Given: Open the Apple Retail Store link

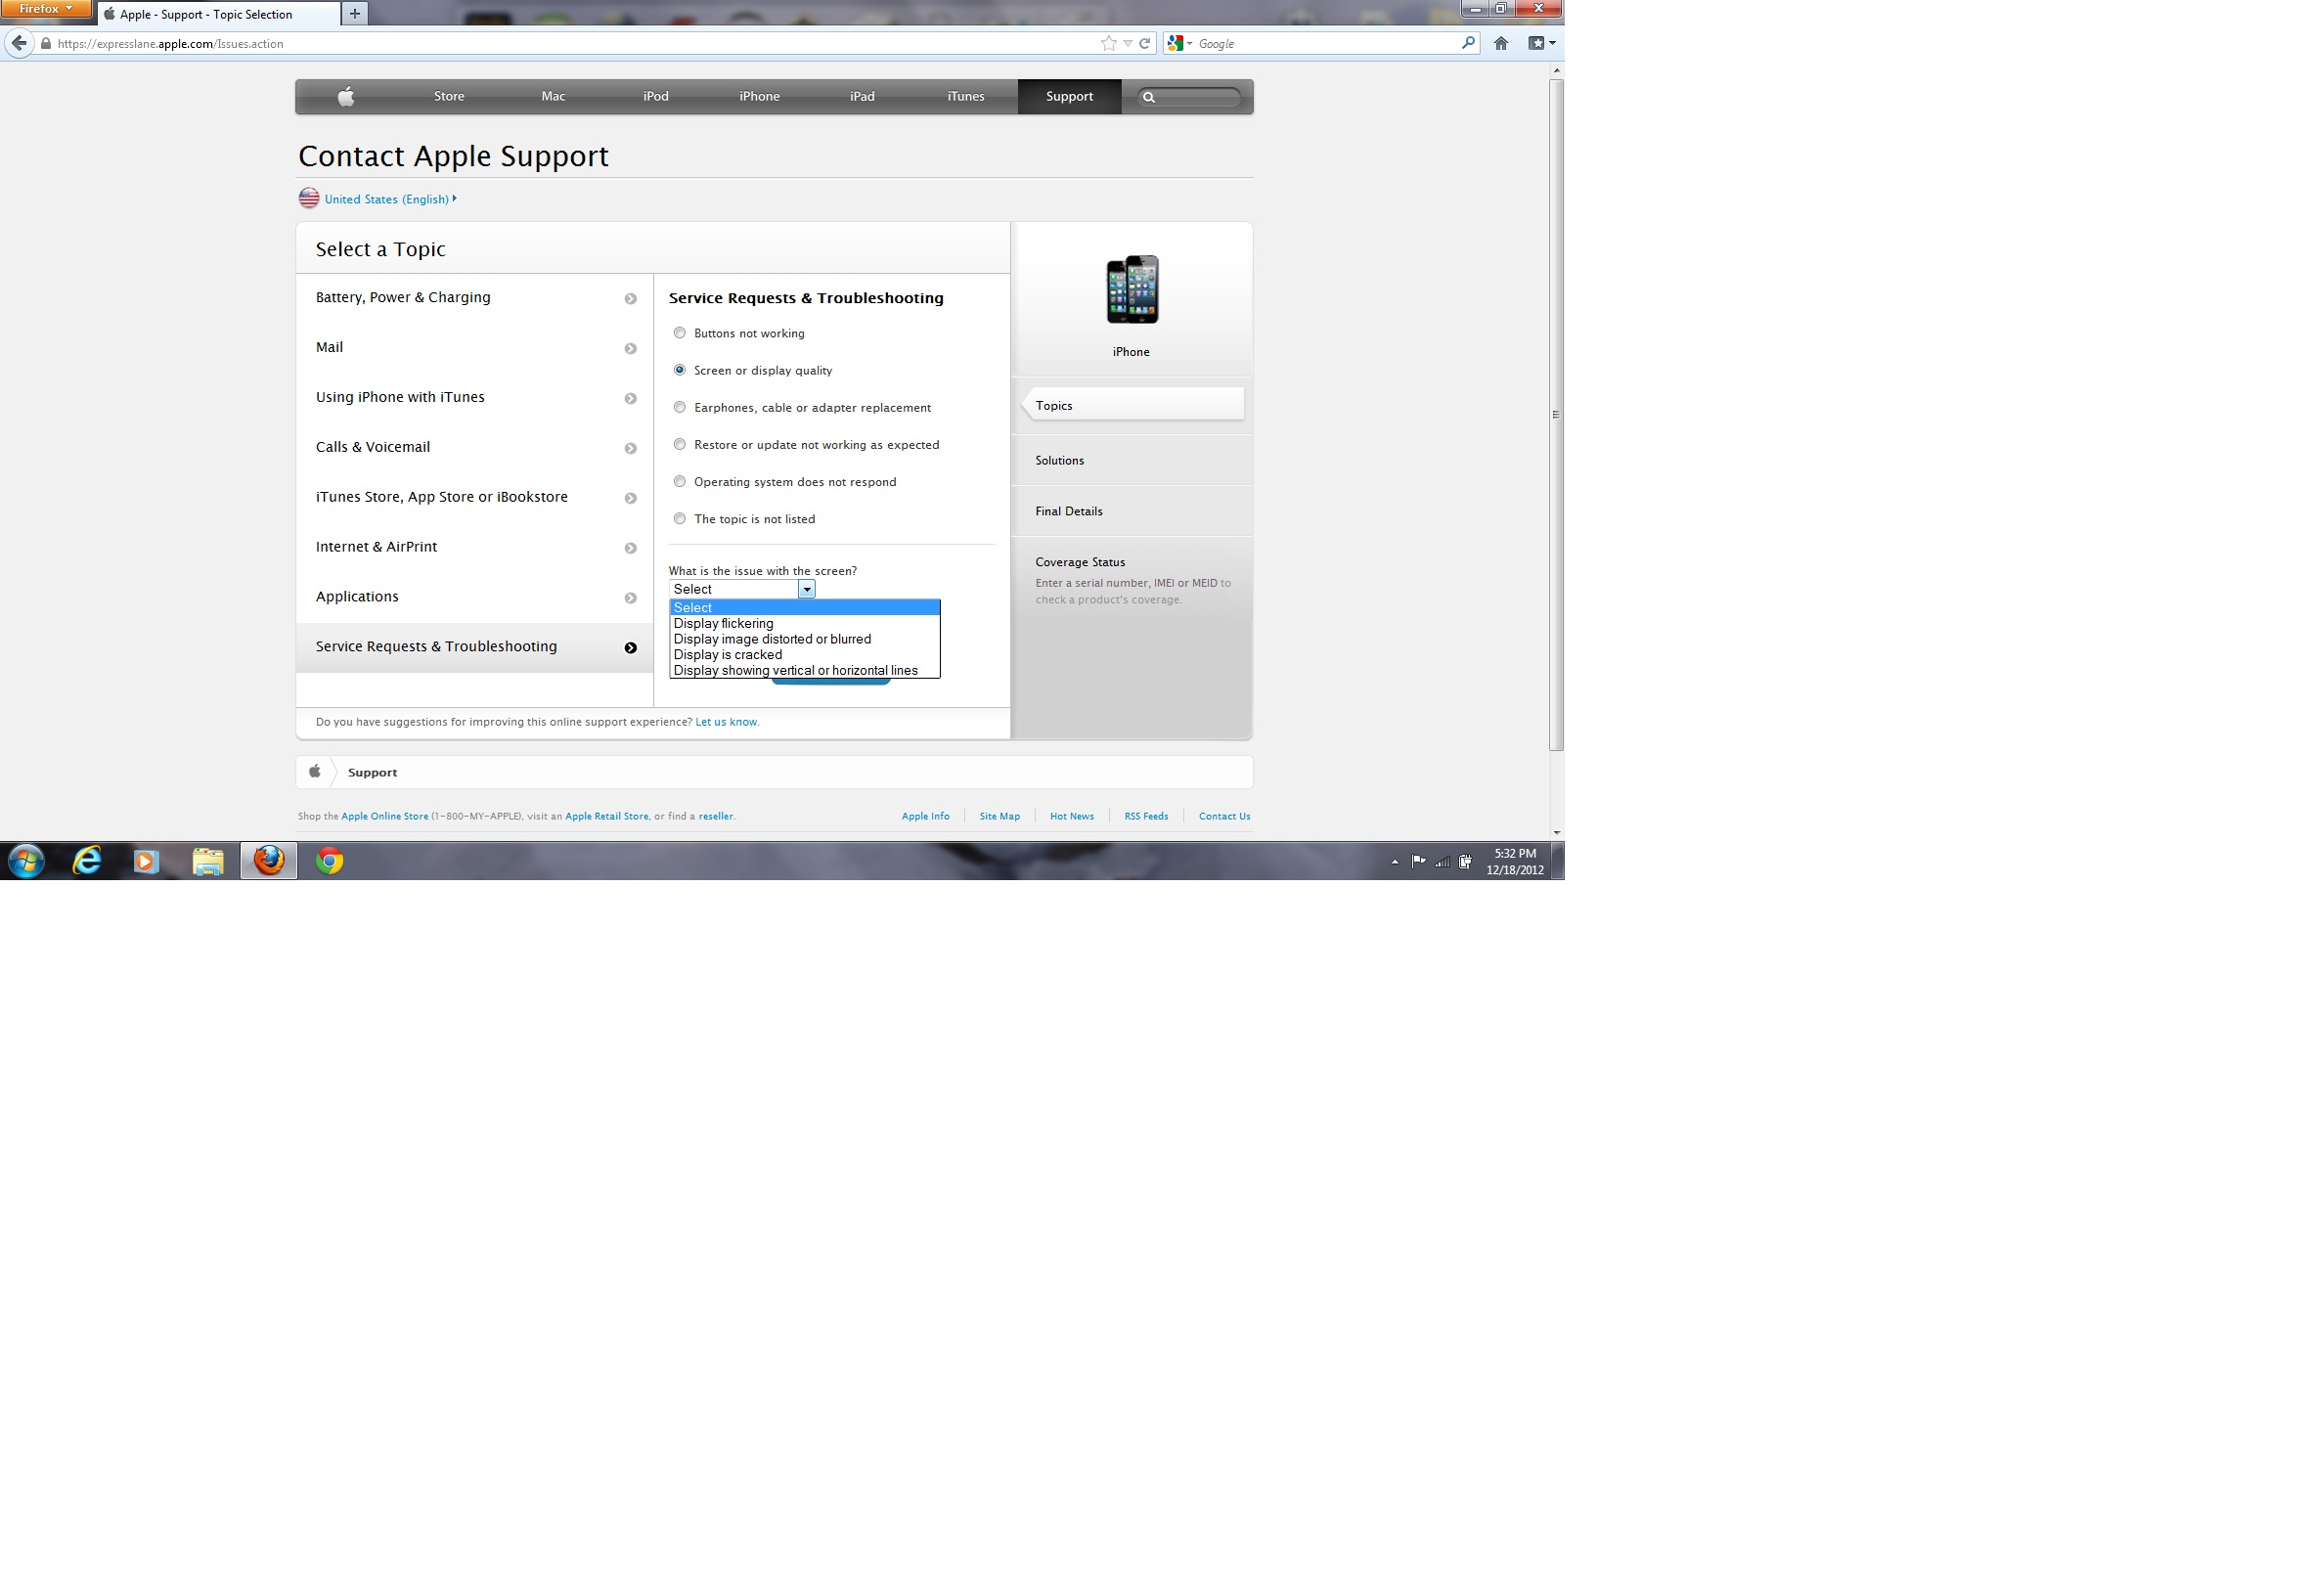Looking at the screenshot, I should pos(607,816).
